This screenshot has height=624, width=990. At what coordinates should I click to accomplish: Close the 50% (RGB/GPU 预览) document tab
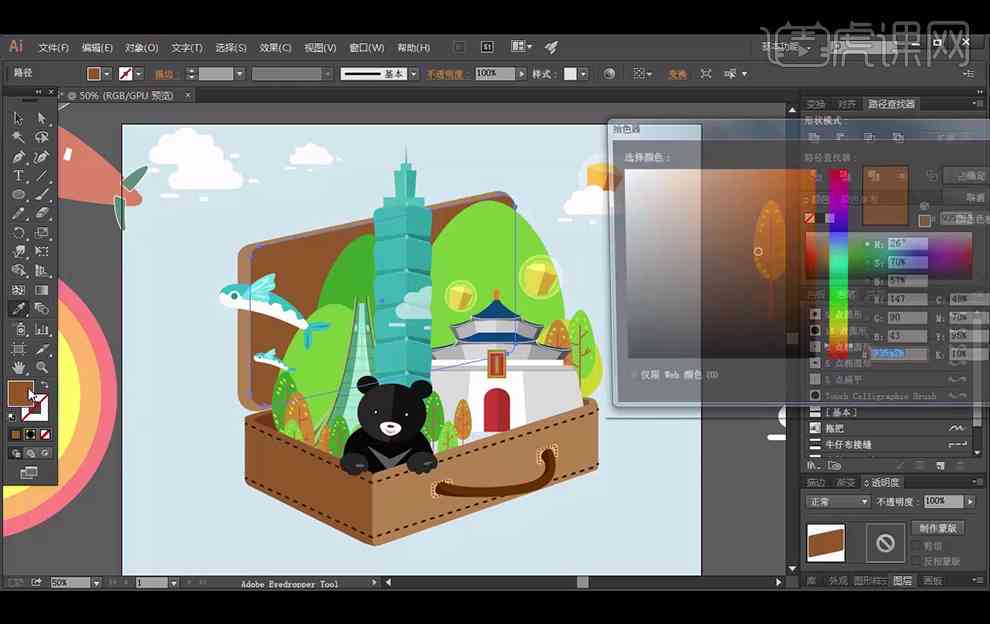coord(188,95)
